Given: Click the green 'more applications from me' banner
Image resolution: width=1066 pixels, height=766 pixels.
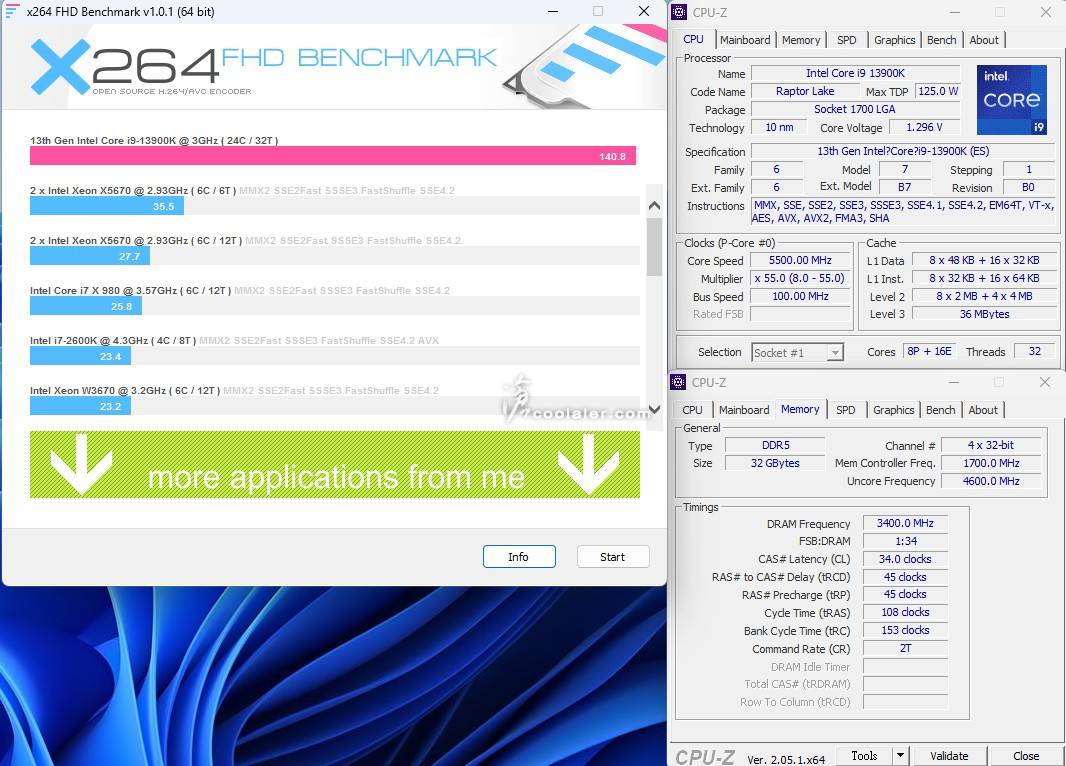Looking at the screenshot, I should click(x=334, y=465).
